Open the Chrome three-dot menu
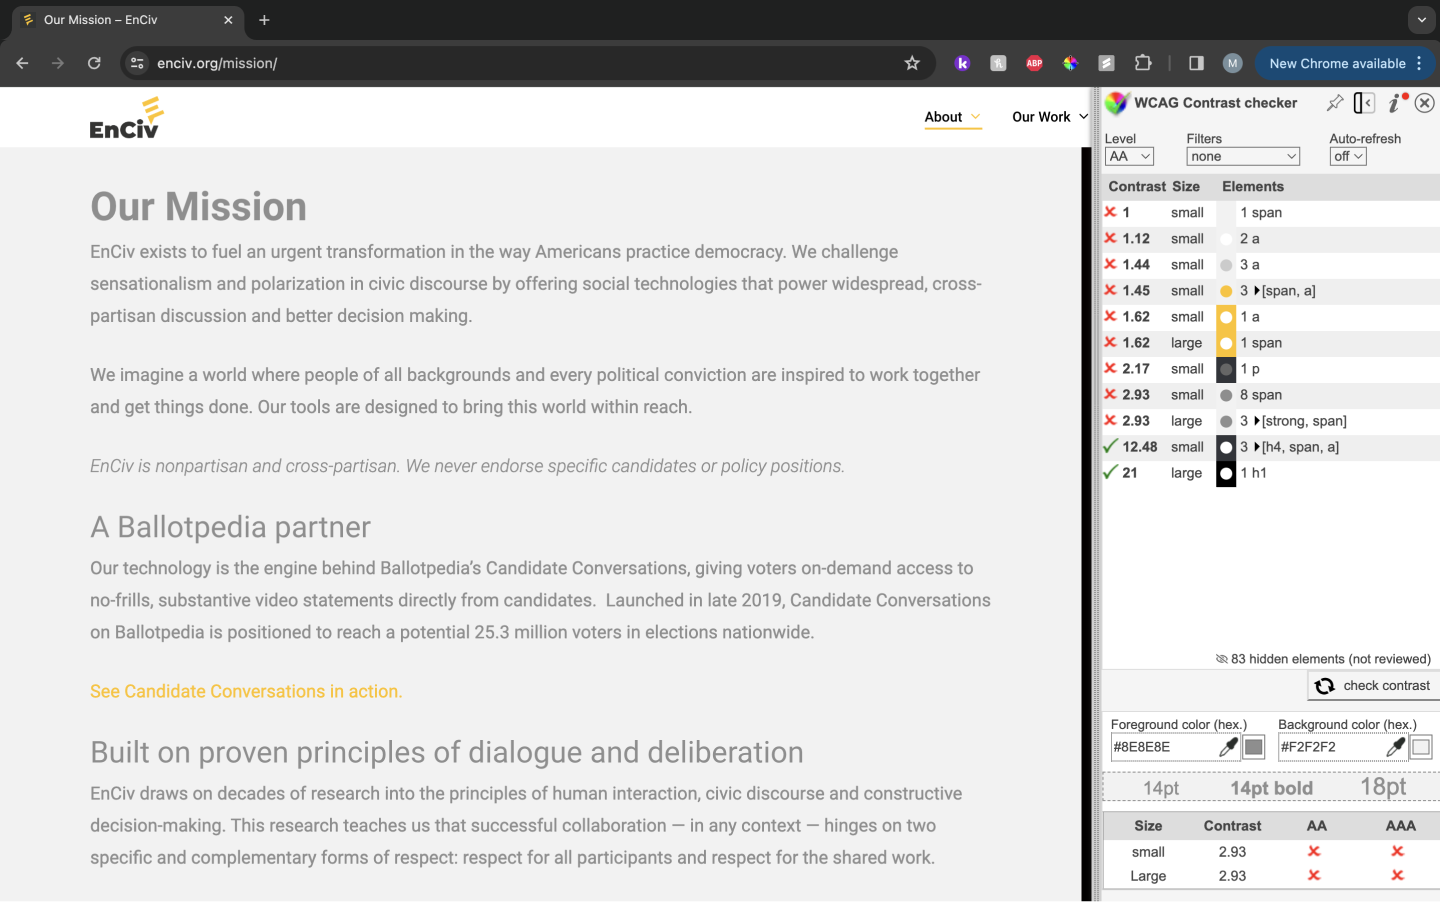The height and width of the screenshot is (902, 1440). (1419, 63)
